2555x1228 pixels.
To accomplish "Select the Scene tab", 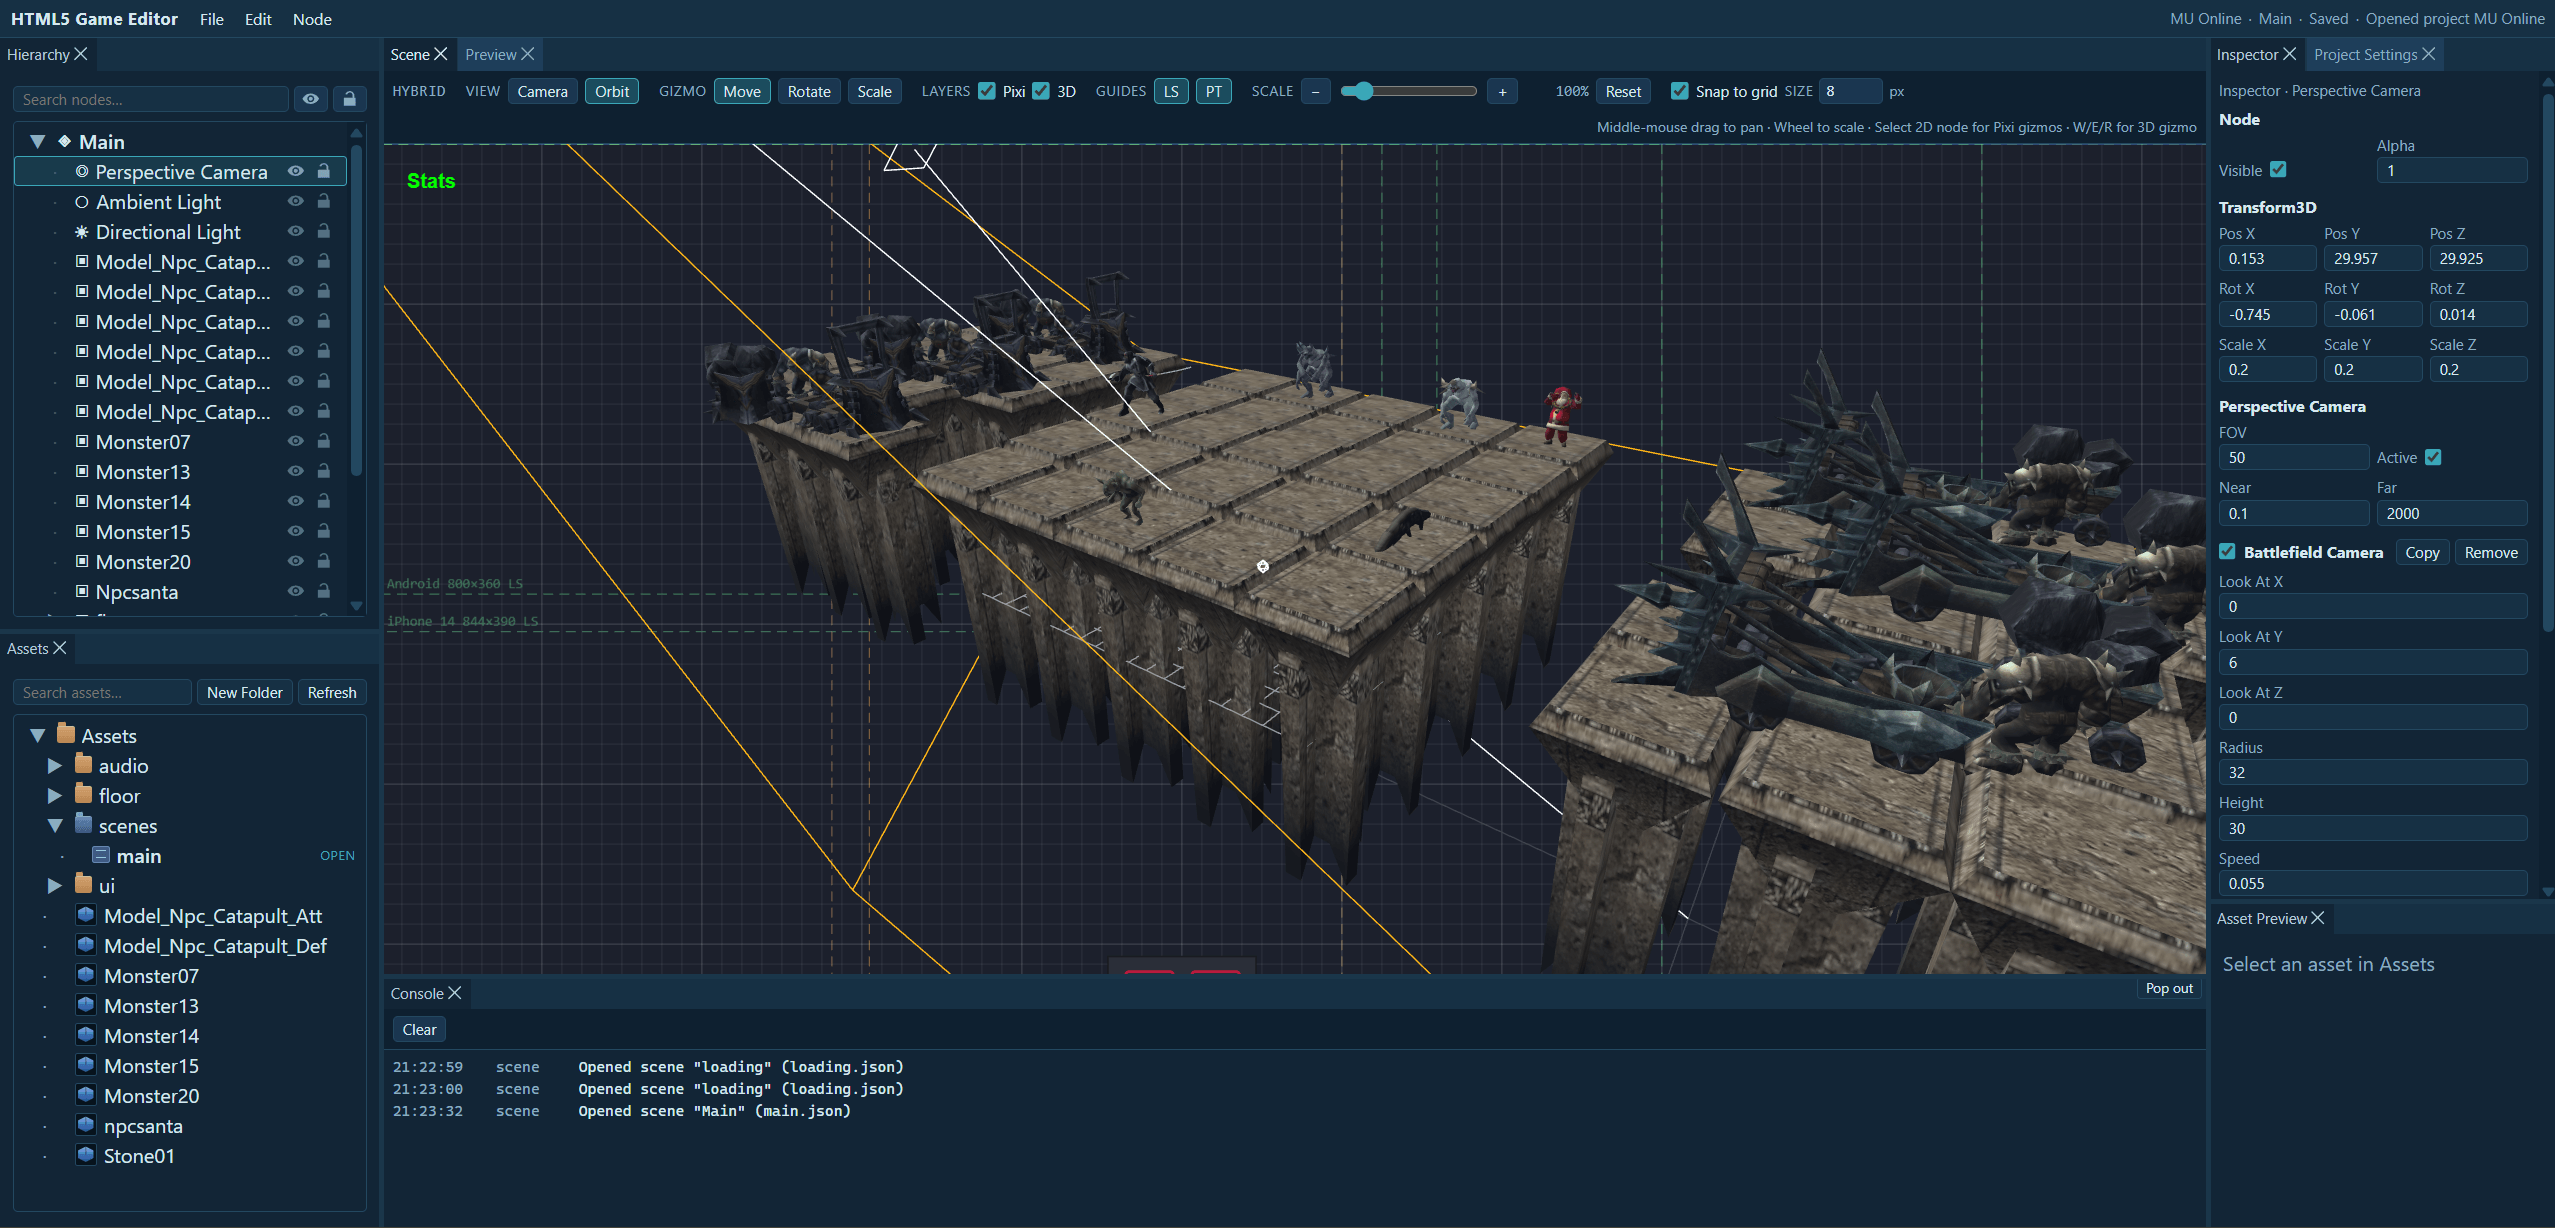I will pos(410,54).
